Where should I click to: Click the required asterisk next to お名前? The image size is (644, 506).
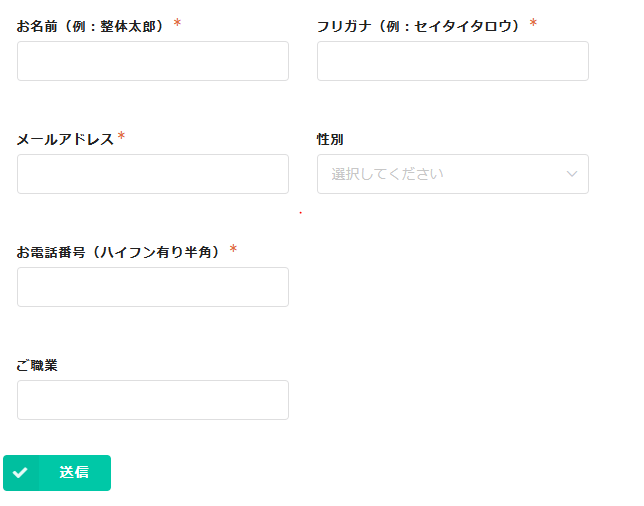pos(177,23)
